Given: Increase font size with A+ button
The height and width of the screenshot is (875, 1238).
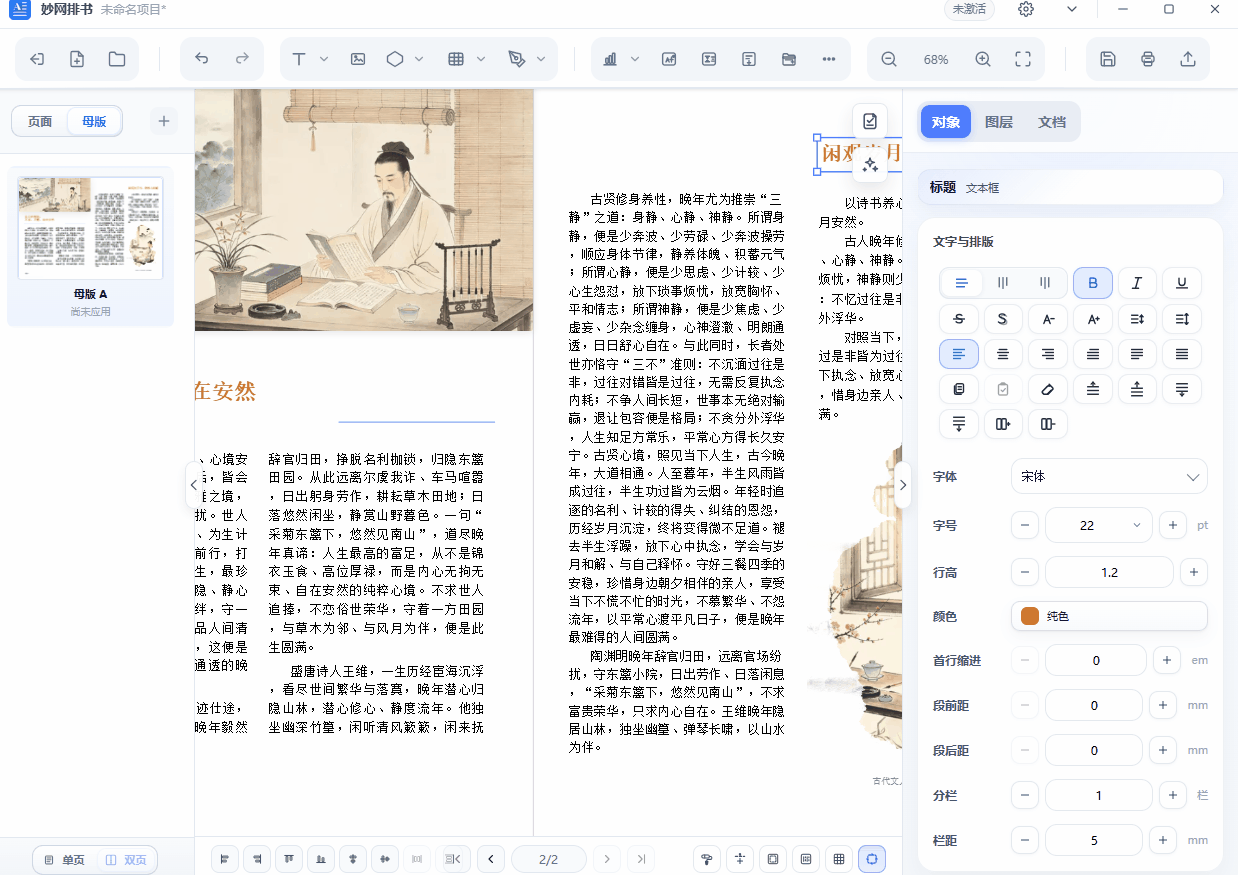Looking at the screenshot, I should 1093,319.
